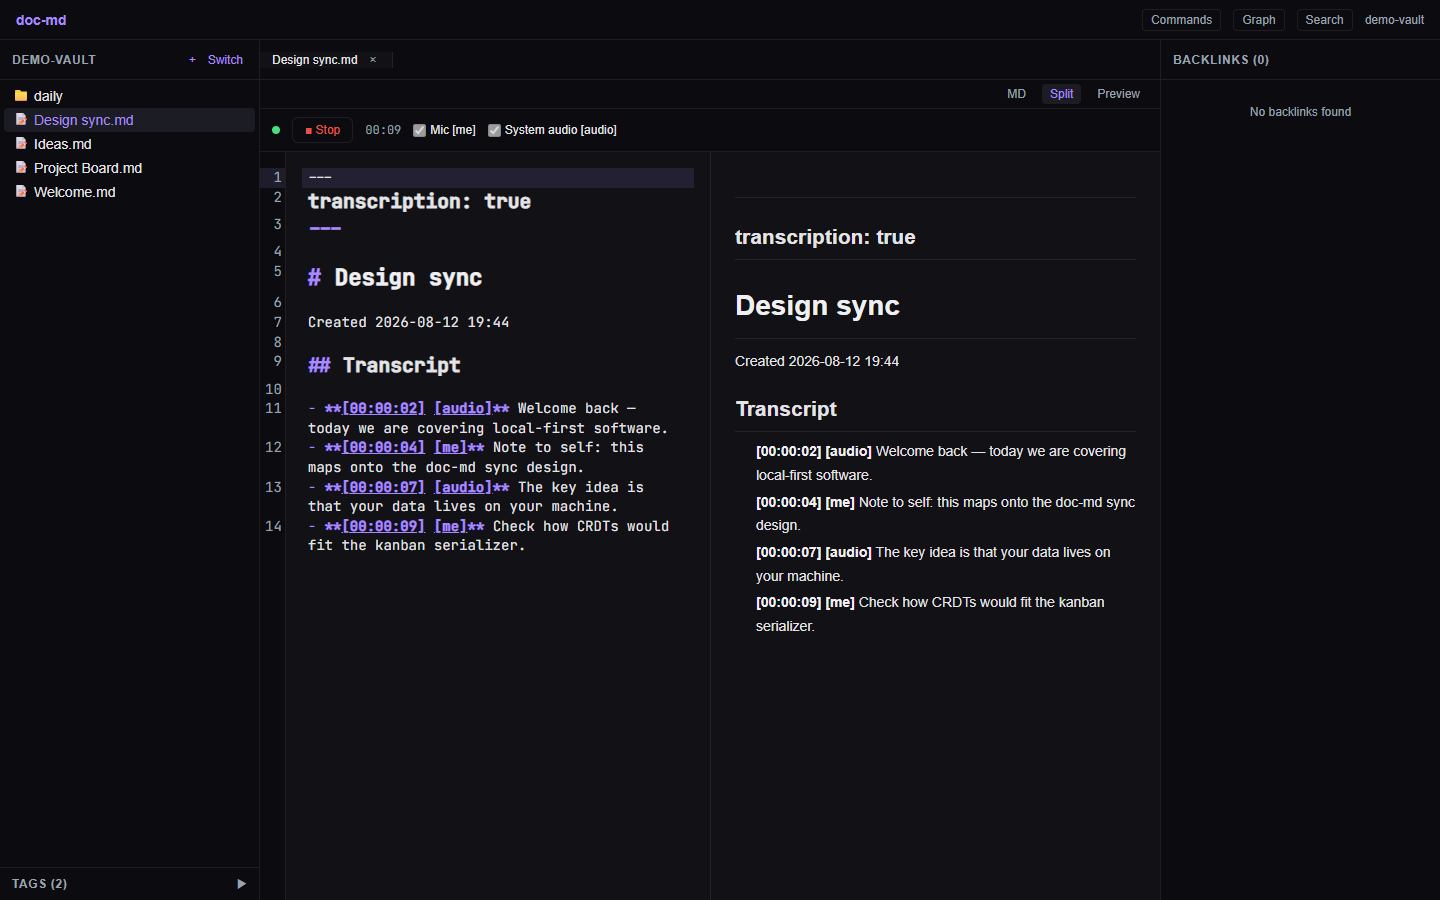Click the [me] tag on editor line 12
The height and width of the screenshot is (900, 1440).
451,447
